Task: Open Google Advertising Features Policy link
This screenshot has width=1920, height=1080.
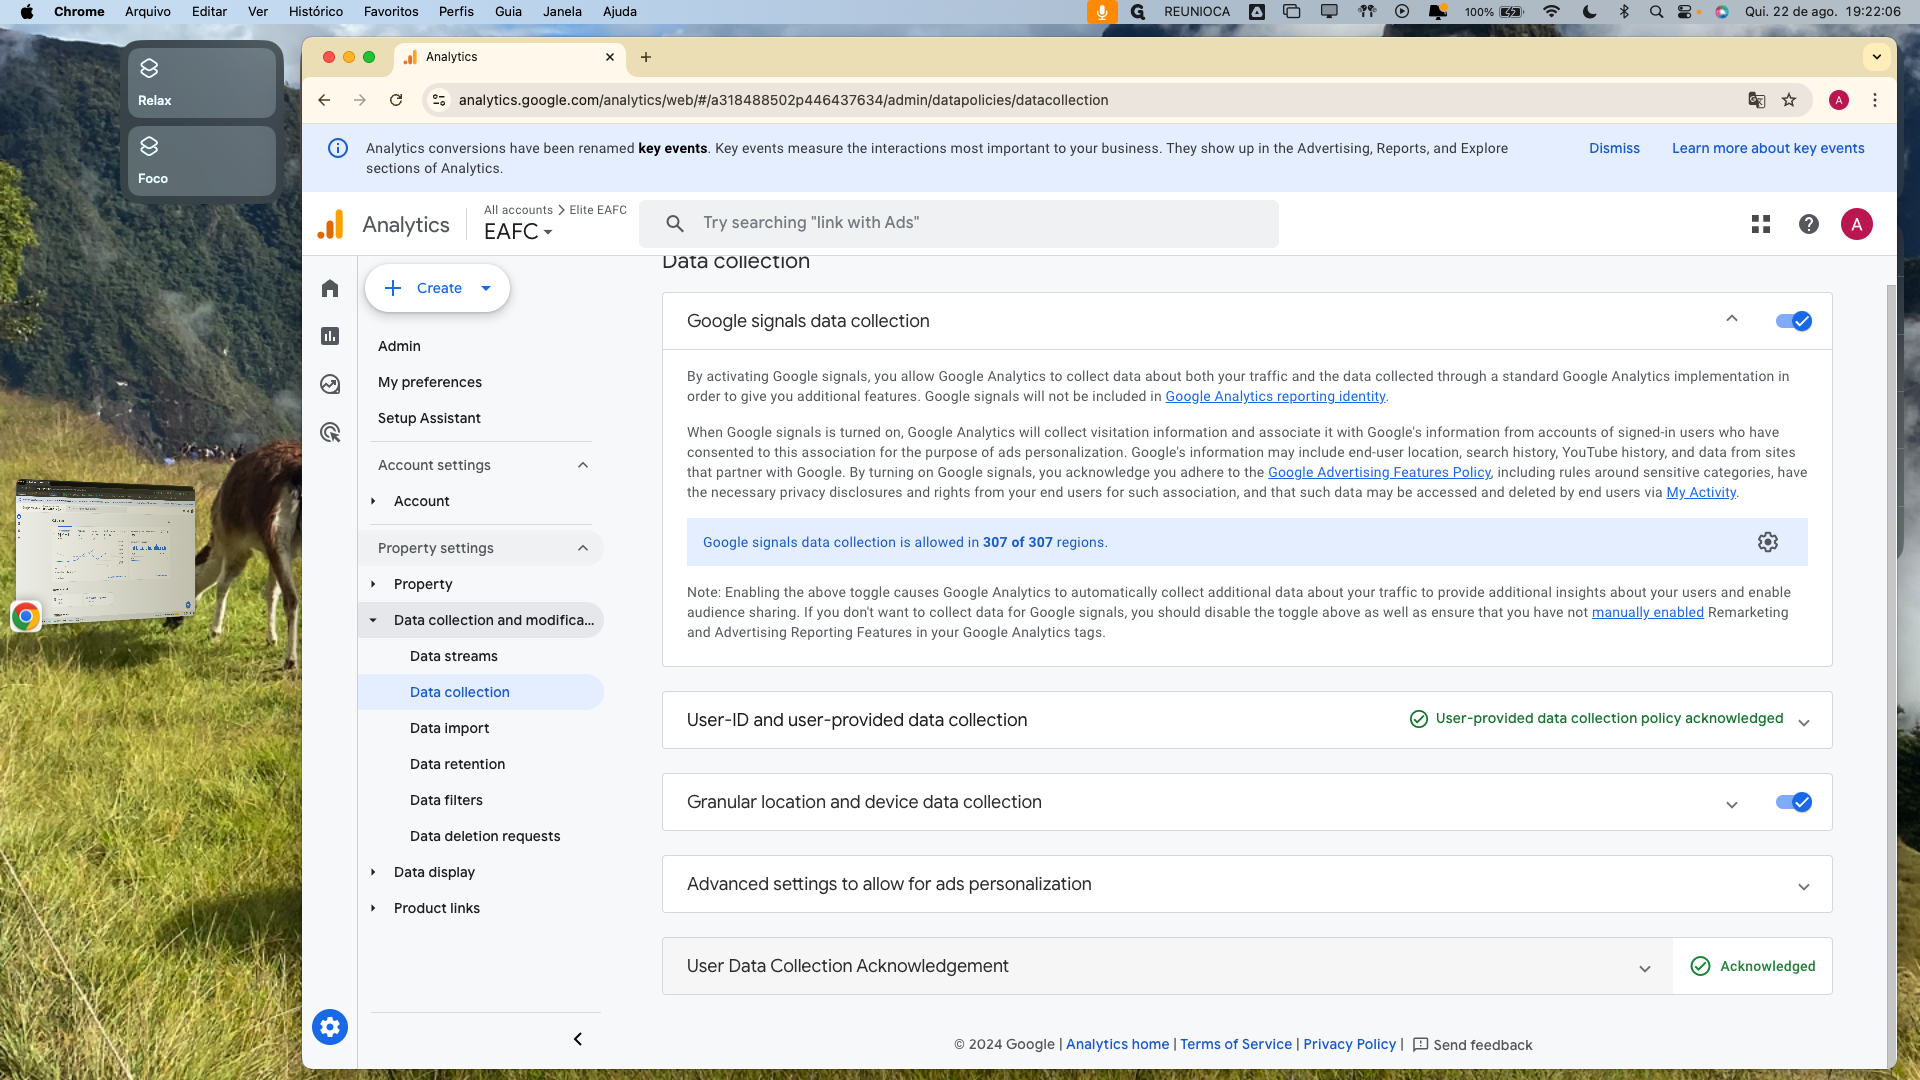Action: 1379,472
